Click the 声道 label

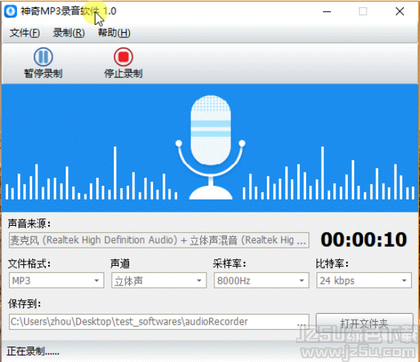point(120,264)
